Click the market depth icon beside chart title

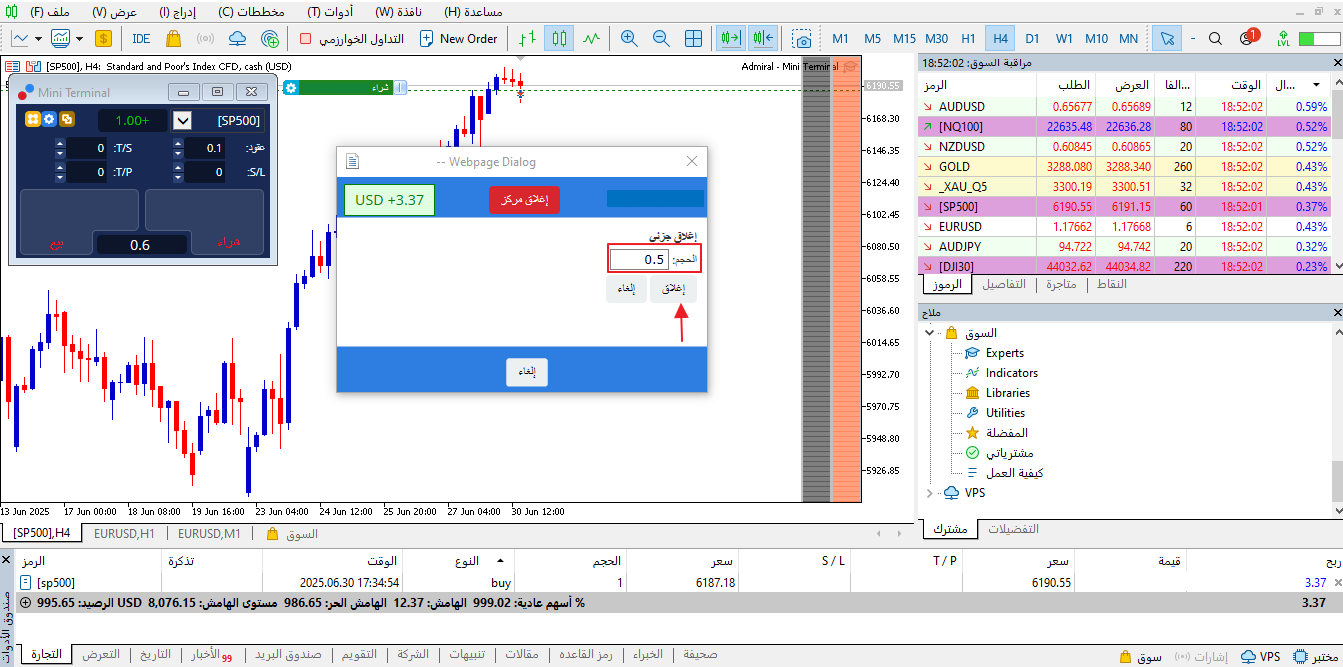[x=11, y=66]
